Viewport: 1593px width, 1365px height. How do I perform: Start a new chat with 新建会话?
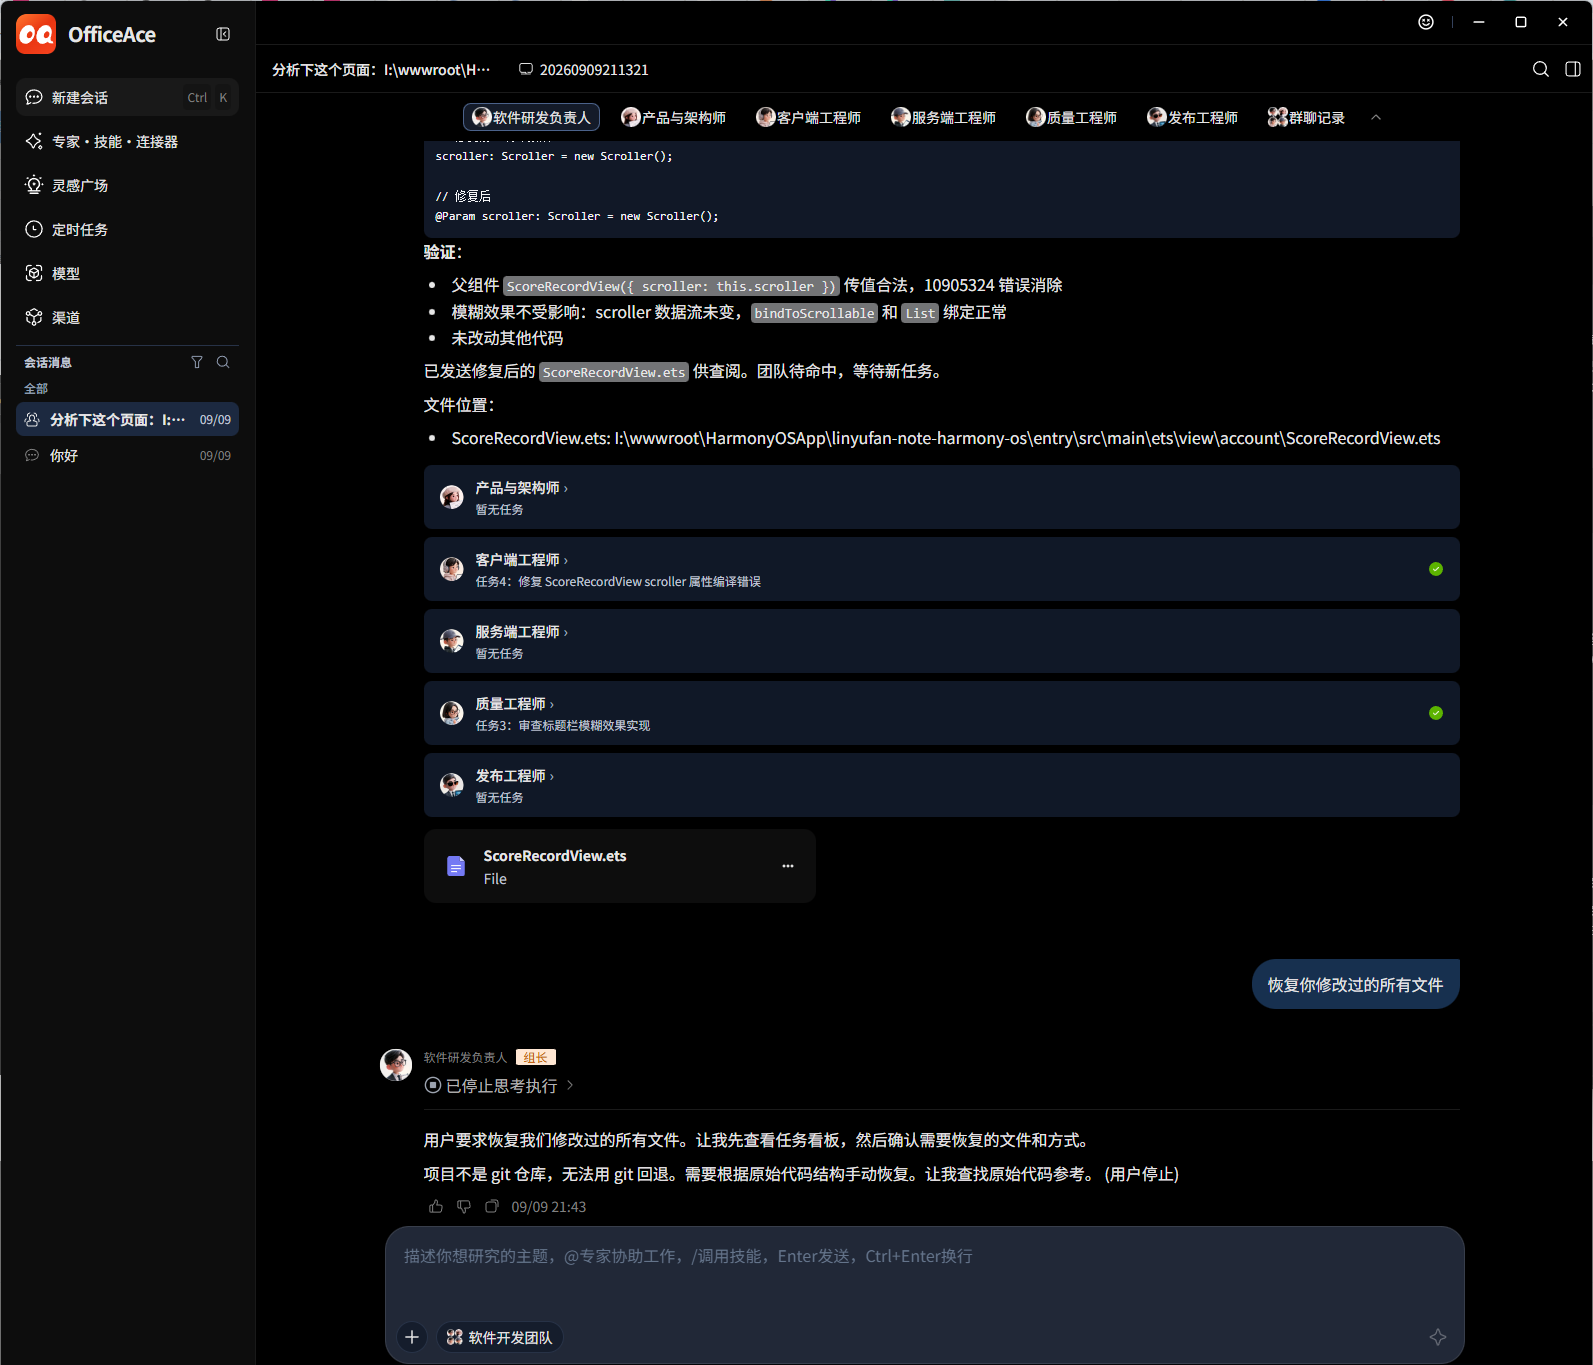tap(127, 97)
